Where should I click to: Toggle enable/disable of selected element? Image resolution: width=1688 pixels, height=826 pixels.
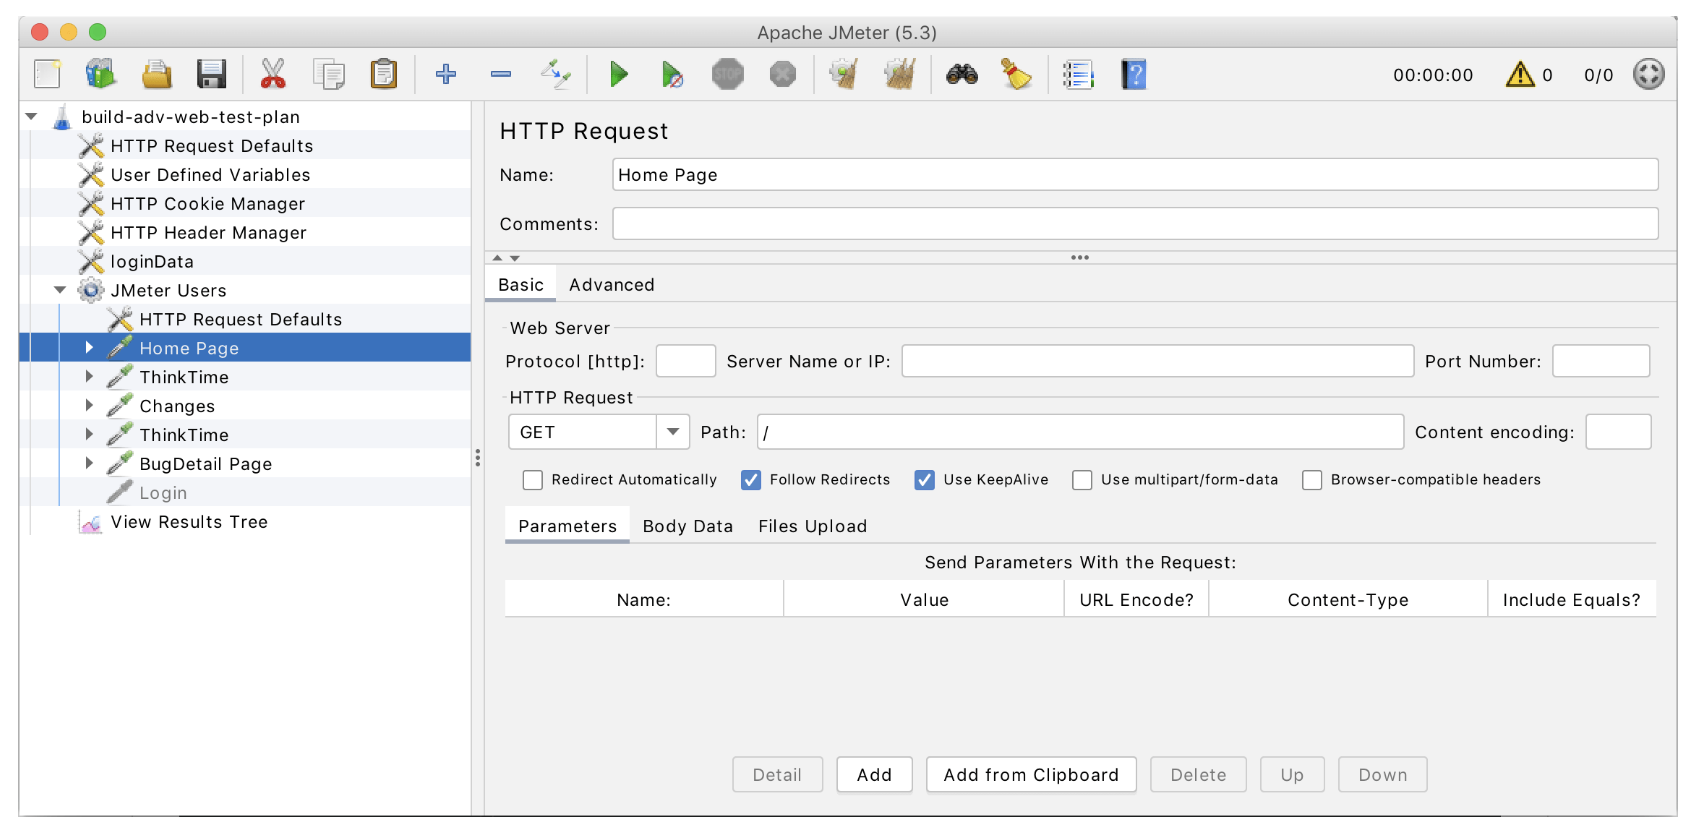(x=556, y=74)
